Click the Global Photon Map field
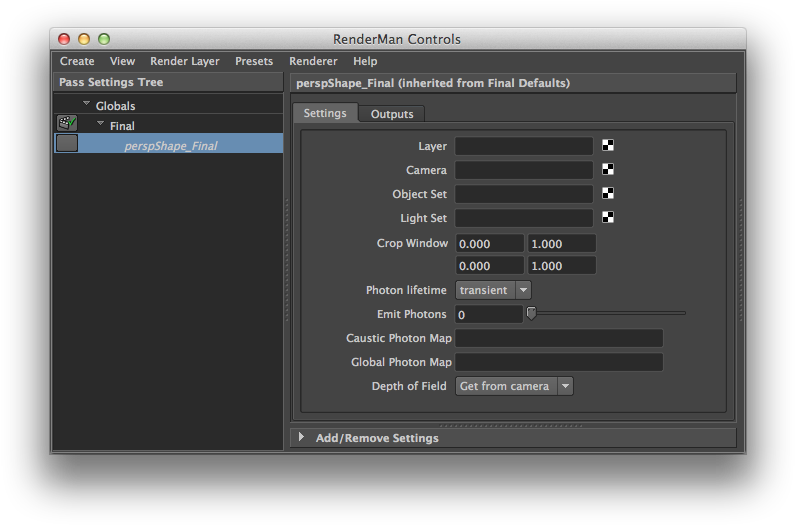 (x=559, y=362)
